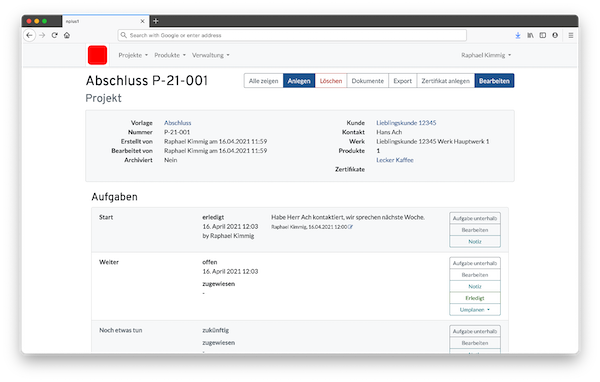Image resolution: width=600 pixels, height=382 pixels.
Task: Open the Lieblingskunde 12345 customer link
Action: pyautogui.click(x=406, y=123)
